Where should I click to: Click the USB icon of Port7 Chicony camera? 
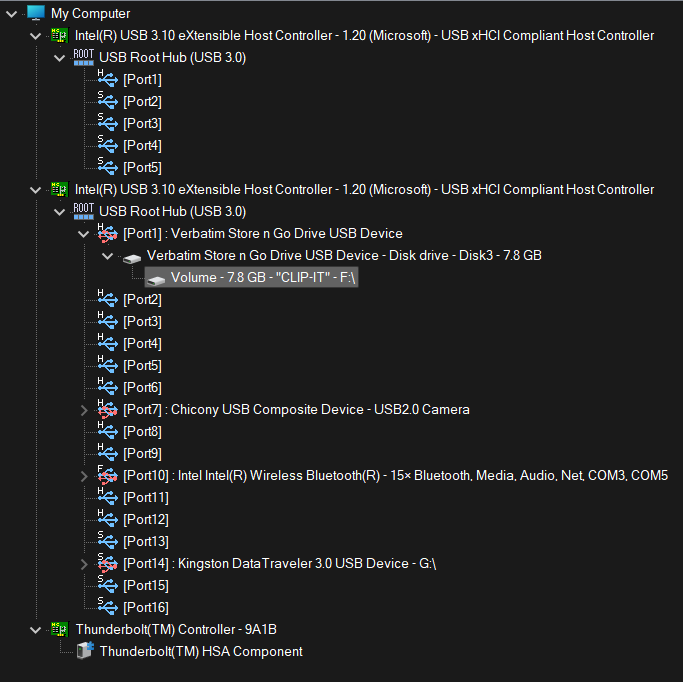(107, 408)
